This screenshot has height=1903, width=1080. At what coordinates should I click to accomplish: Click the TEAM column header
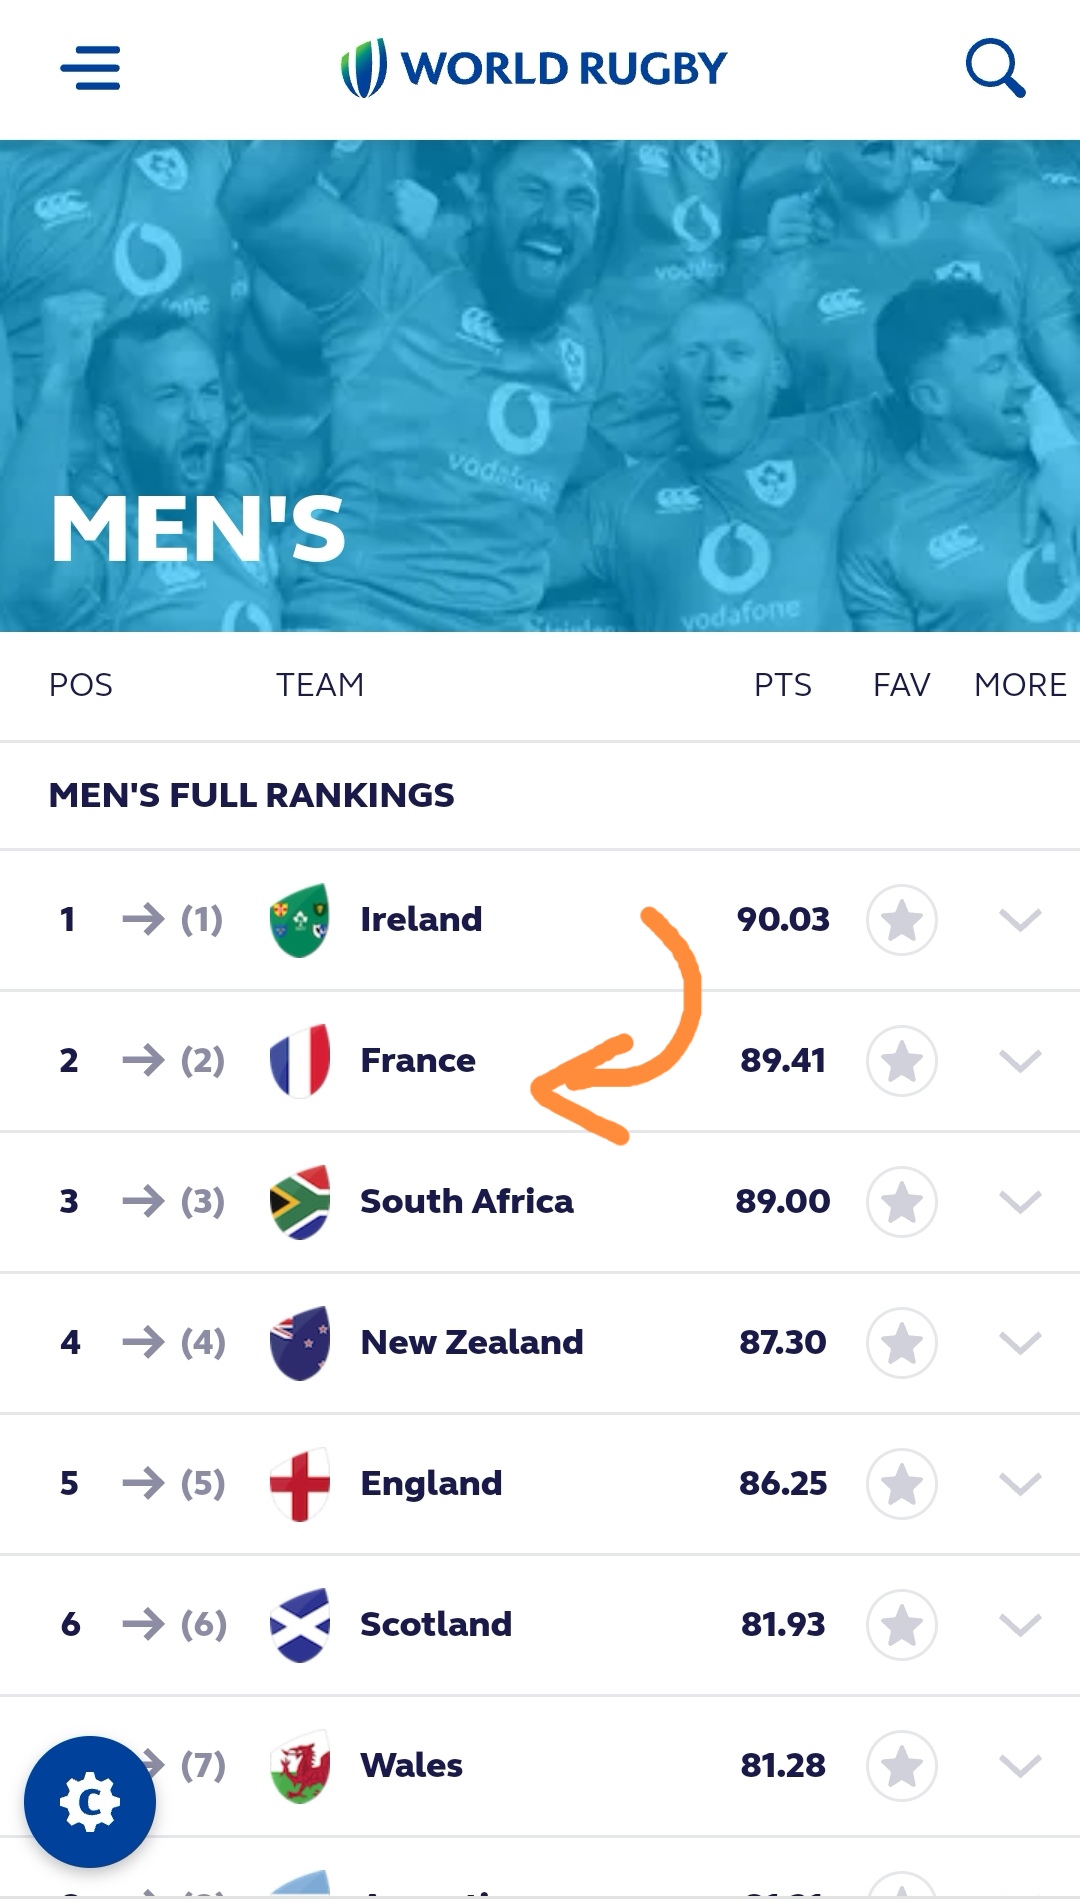click(x=320, y=685)
